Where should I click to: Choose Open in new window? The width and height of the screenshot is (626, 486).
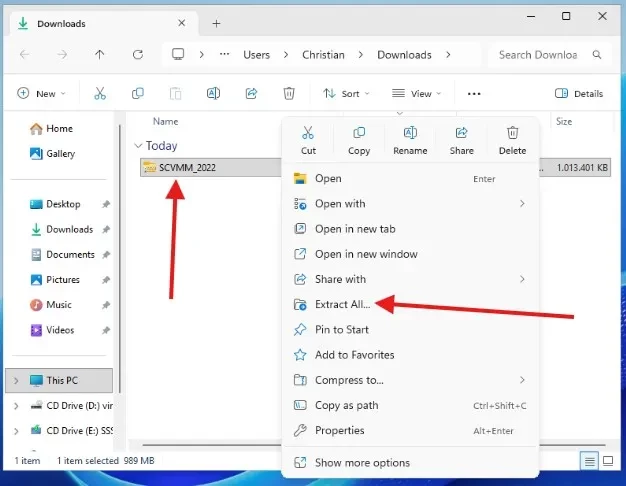[x=410, y=254]
